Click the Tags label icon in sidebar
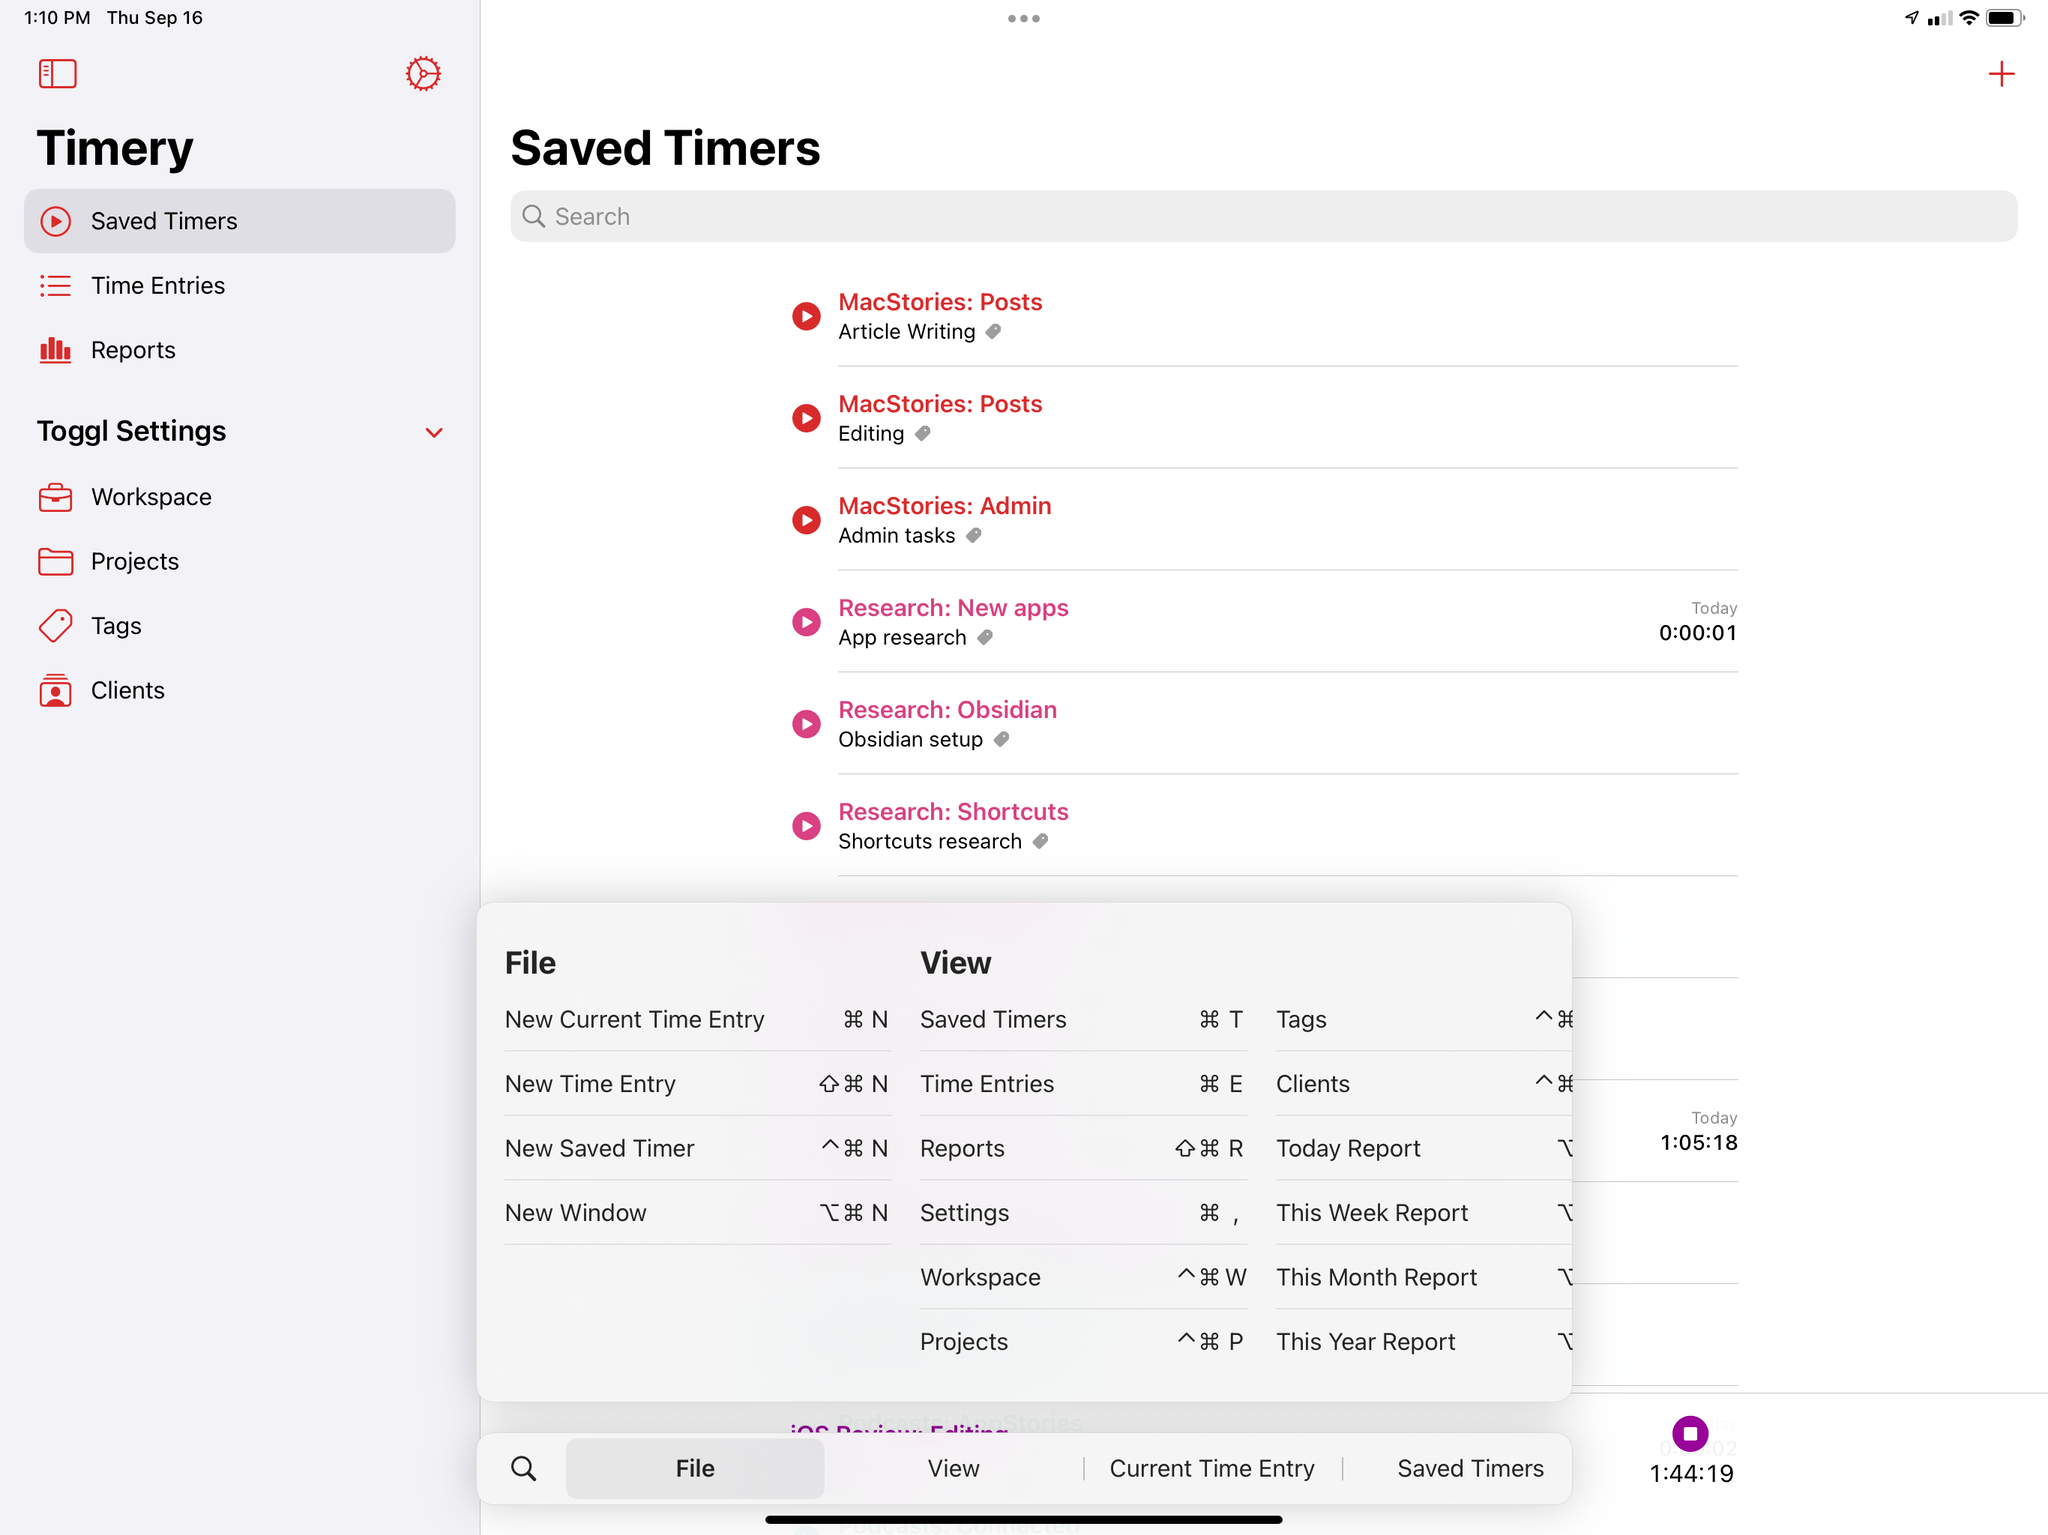This screenshot has height=1535, width=2048. pos(56,626)
